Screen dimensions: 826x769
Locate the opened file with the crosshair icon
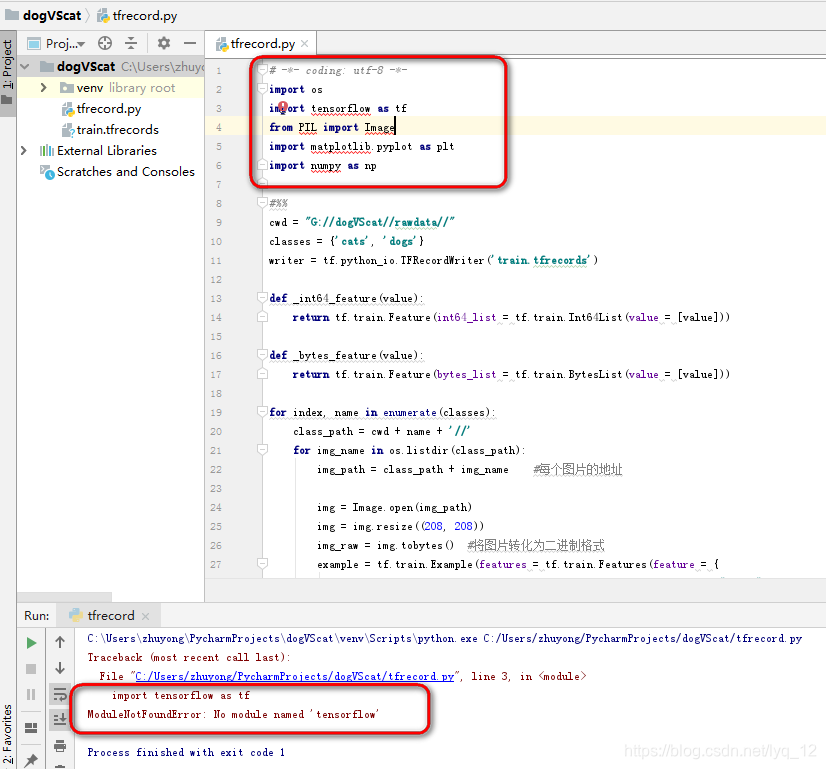(x=105, y=43)
